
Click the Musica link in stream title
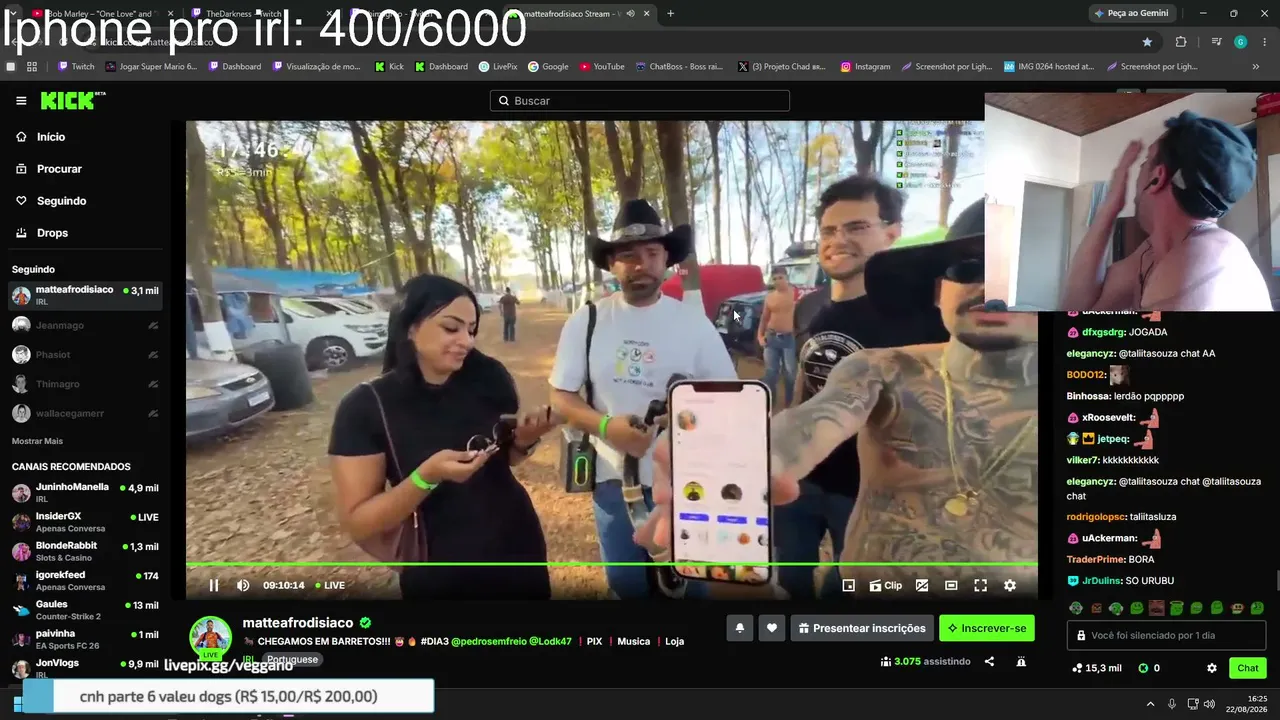pyautogui.click(x=634, y=641)
